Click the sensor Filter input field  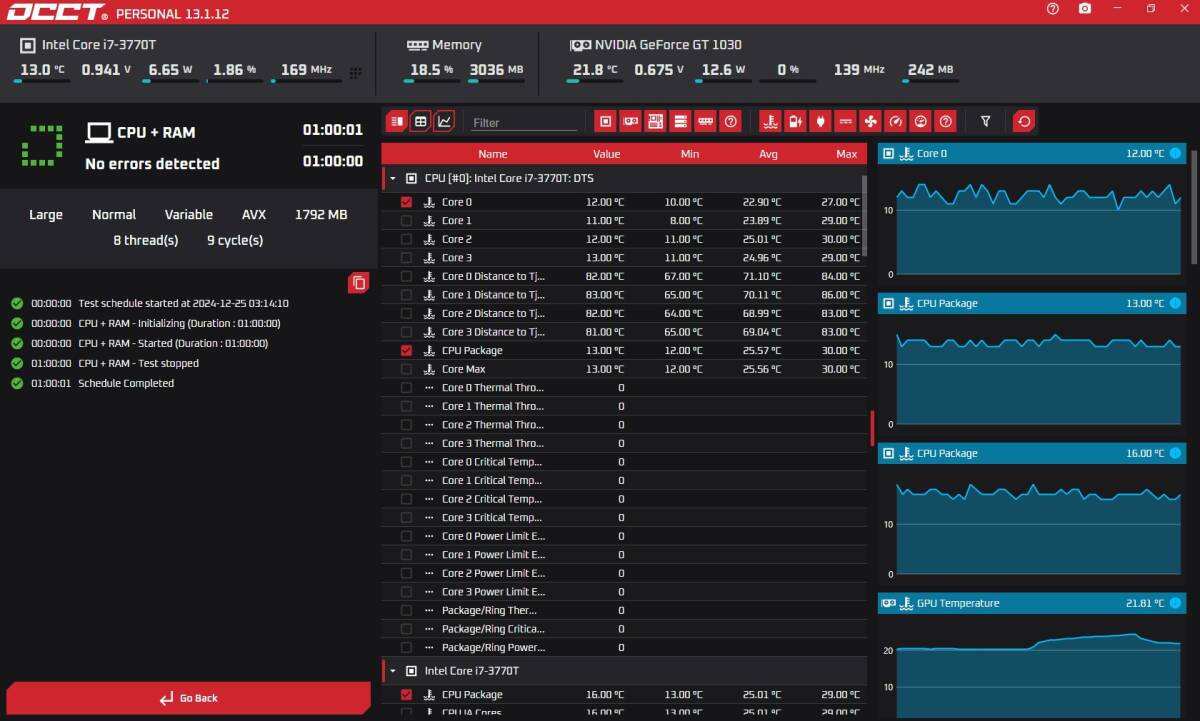tap(524, 123)
